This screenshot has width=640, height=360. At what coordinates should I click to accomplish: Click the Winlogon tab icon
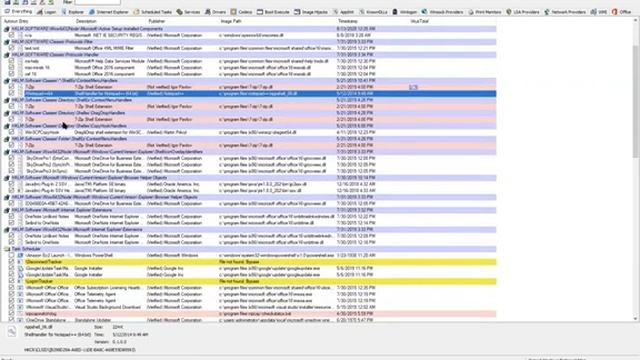click(395, 12)
